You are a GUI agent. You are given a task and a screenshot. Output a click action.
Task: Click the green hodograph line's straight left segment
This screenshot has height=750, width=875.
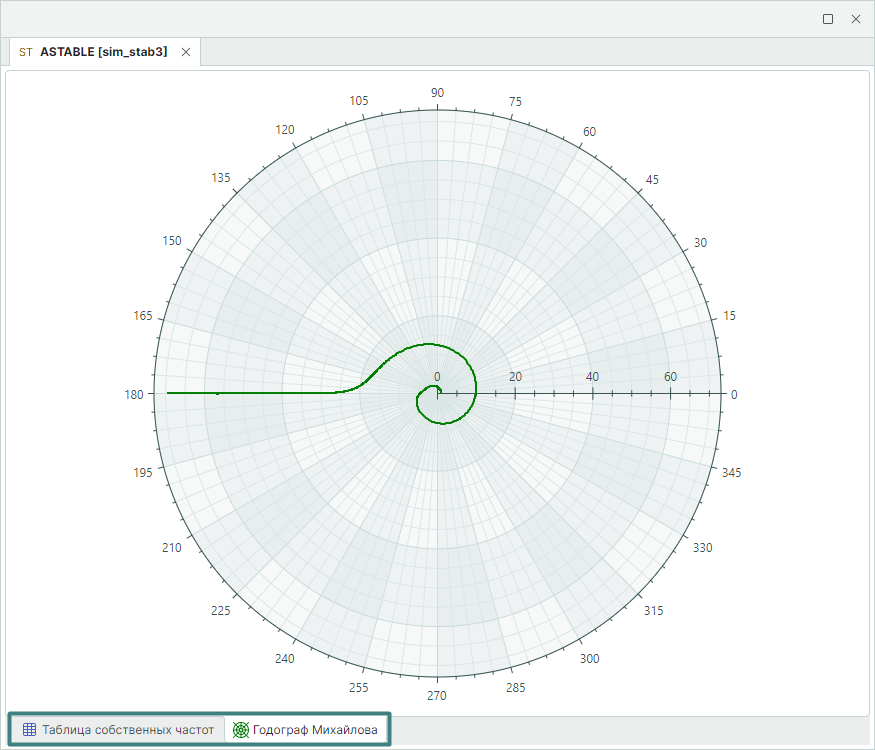(250, 394)
